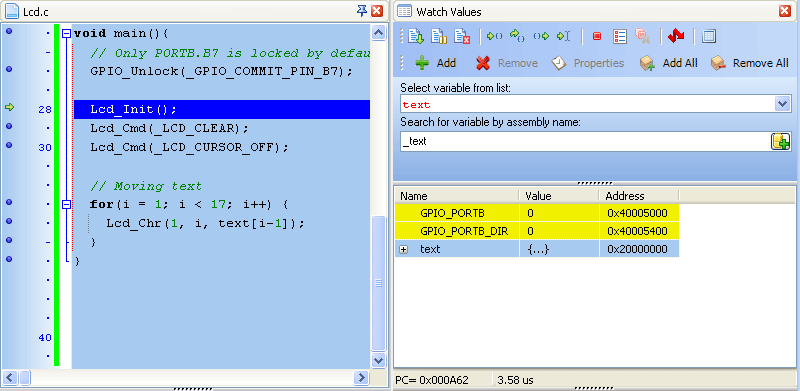Click the Properties clock icon
800x391 pixels.
point(559,63)
